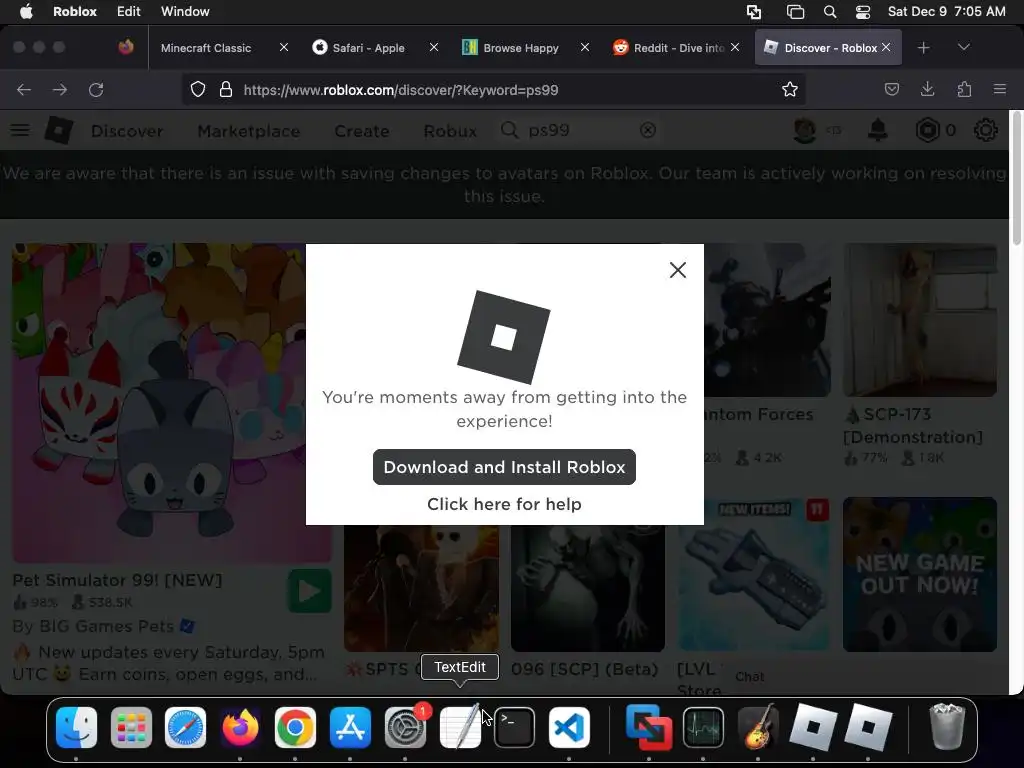Switch to the Safari - Apple tab

tap(368, 48)
